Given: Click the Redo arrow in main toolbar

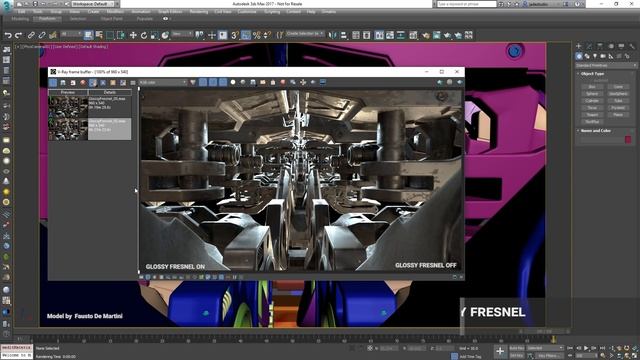Looking at the screenshot, I should point(18,36).
